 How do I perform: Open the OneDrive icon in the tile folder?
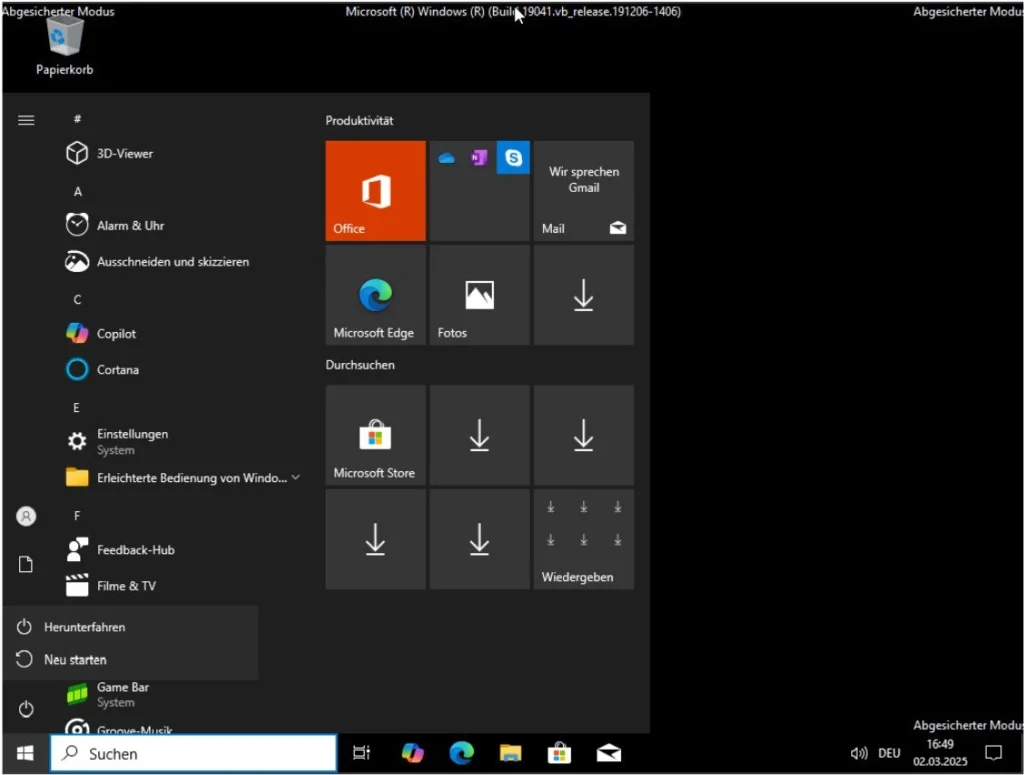447,157
